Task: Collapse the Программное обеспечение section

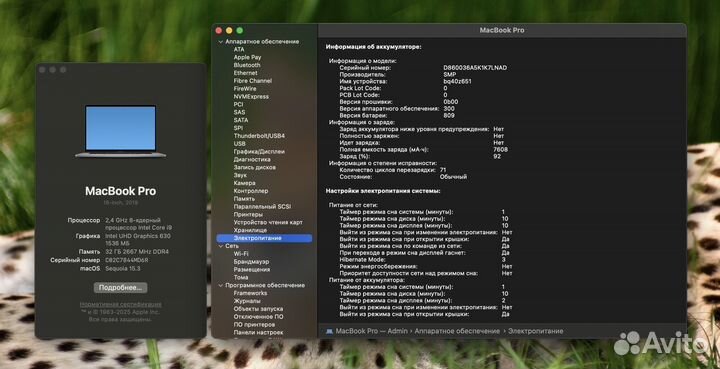Action: click(x=220, y=285)
